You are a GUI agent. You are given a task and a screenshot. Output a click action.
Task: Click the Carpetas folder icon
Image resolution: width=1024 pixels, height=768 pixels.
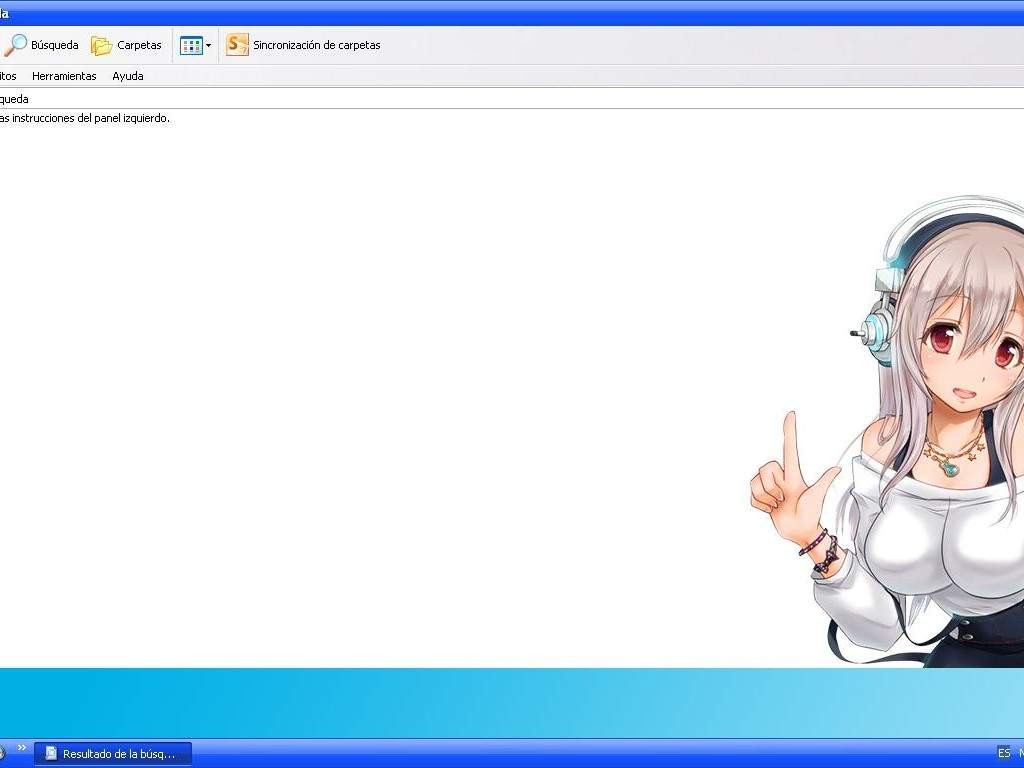pos(101,45)
